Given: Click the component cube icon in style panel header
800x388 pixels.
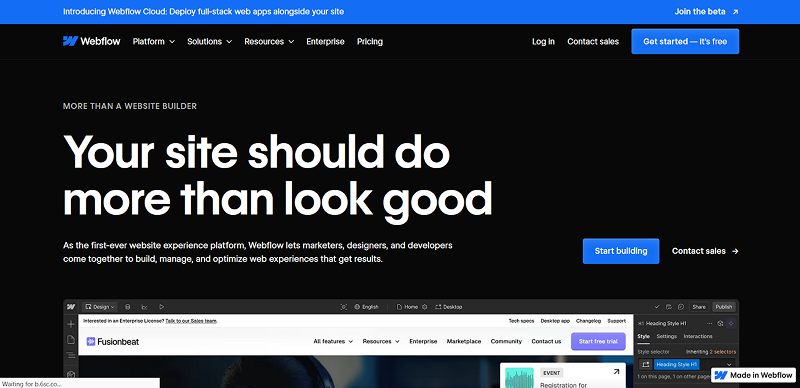Looking at the screenshot, I should coord(720,324).
